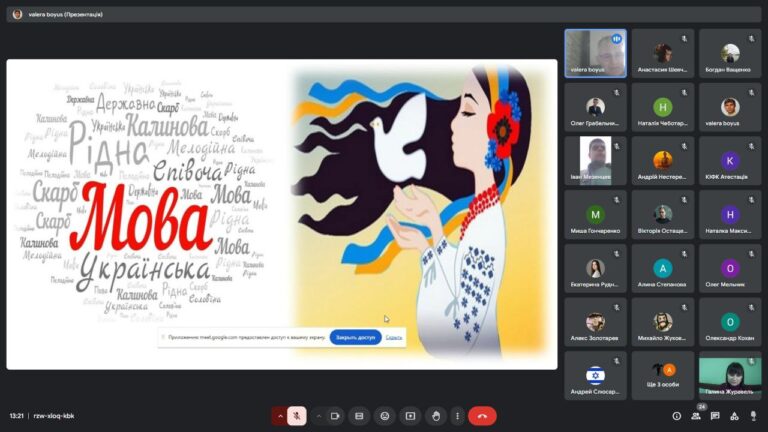The height and width of the screenshot is (432, 768).
Task: Click the shared presentation slide
Action: click(x=282, y=214)
